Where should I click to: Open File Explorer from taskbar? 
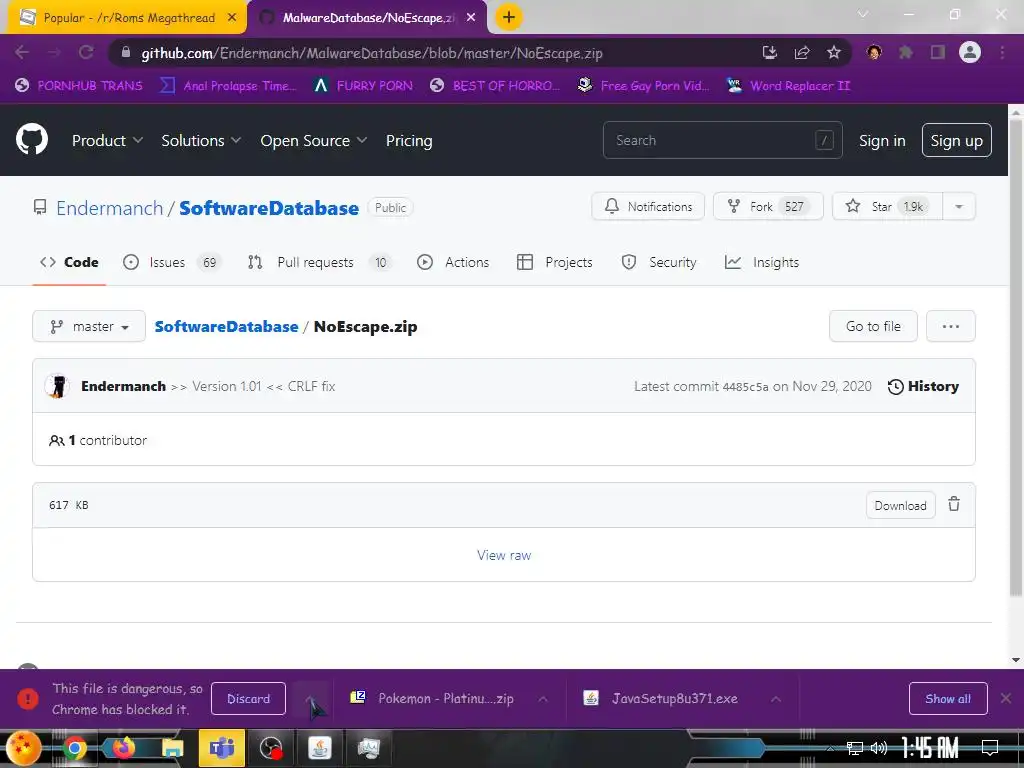coord(172,748)
